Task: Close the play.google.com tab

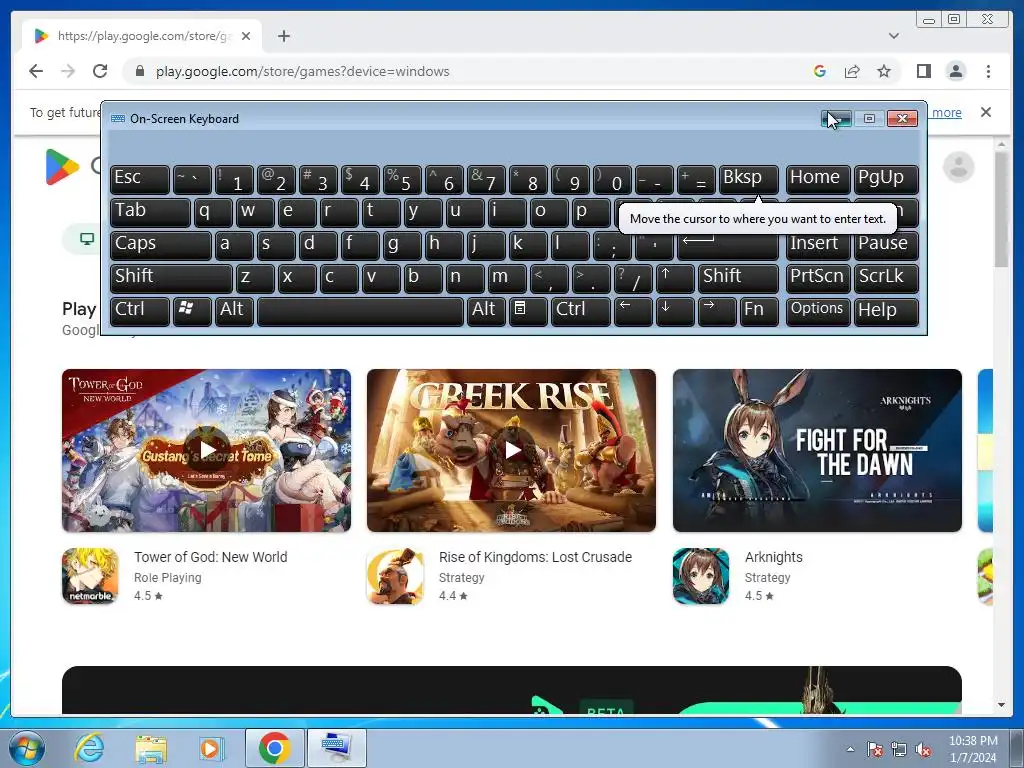Action: click(246, 36)
